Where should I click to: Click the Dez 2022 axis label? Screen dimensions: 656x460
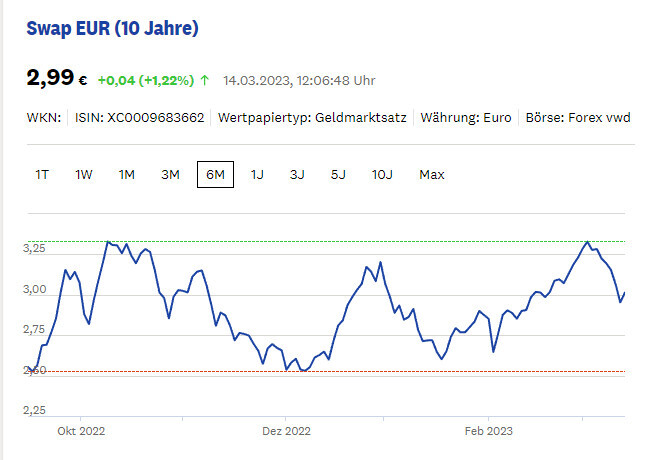point(286,431)
